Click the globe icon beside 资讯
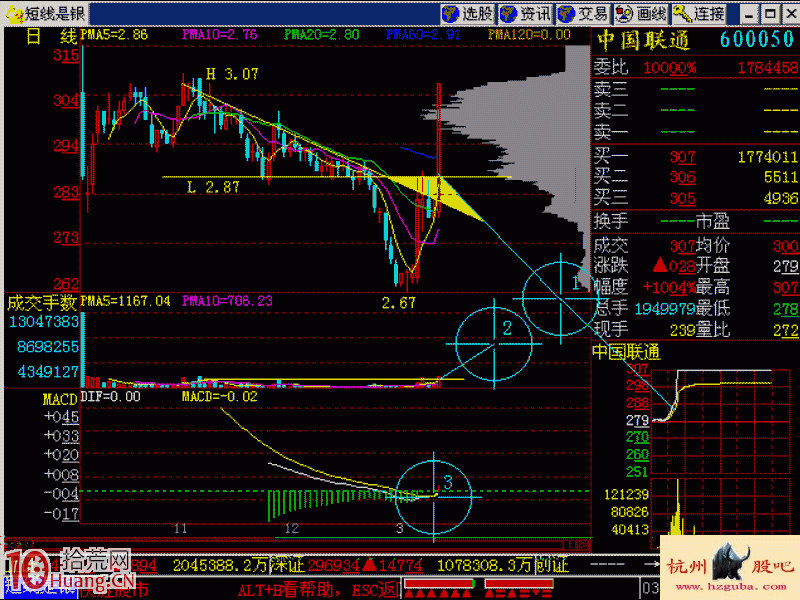This screenshot has height=600, width=800. 508,14
